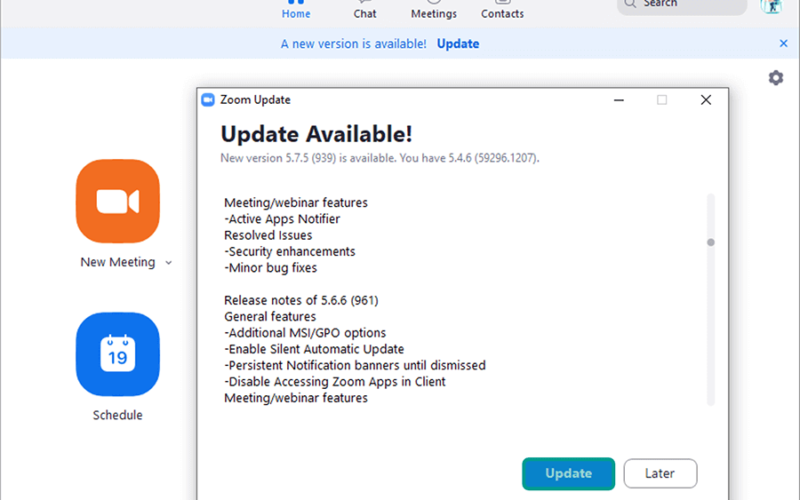The image size is (800, 500).
Task: Click the '-Persistent Notification banners until dismissed' line
Action: (355, 366)
